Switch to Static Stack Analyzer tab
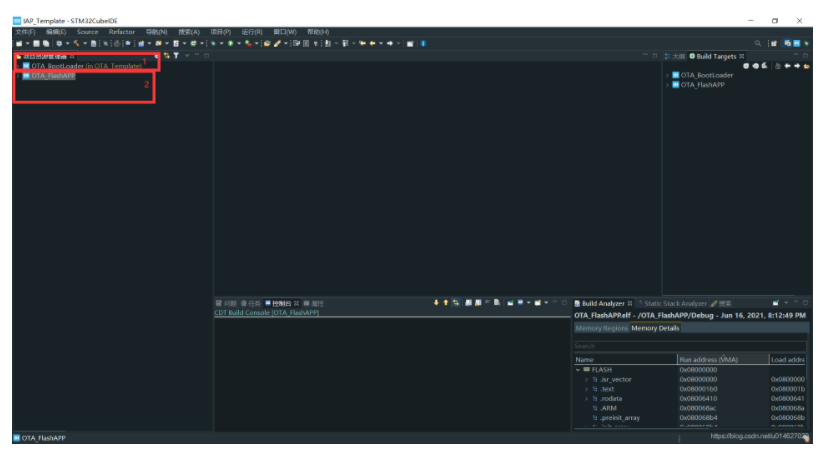 [x=674, y=303]
